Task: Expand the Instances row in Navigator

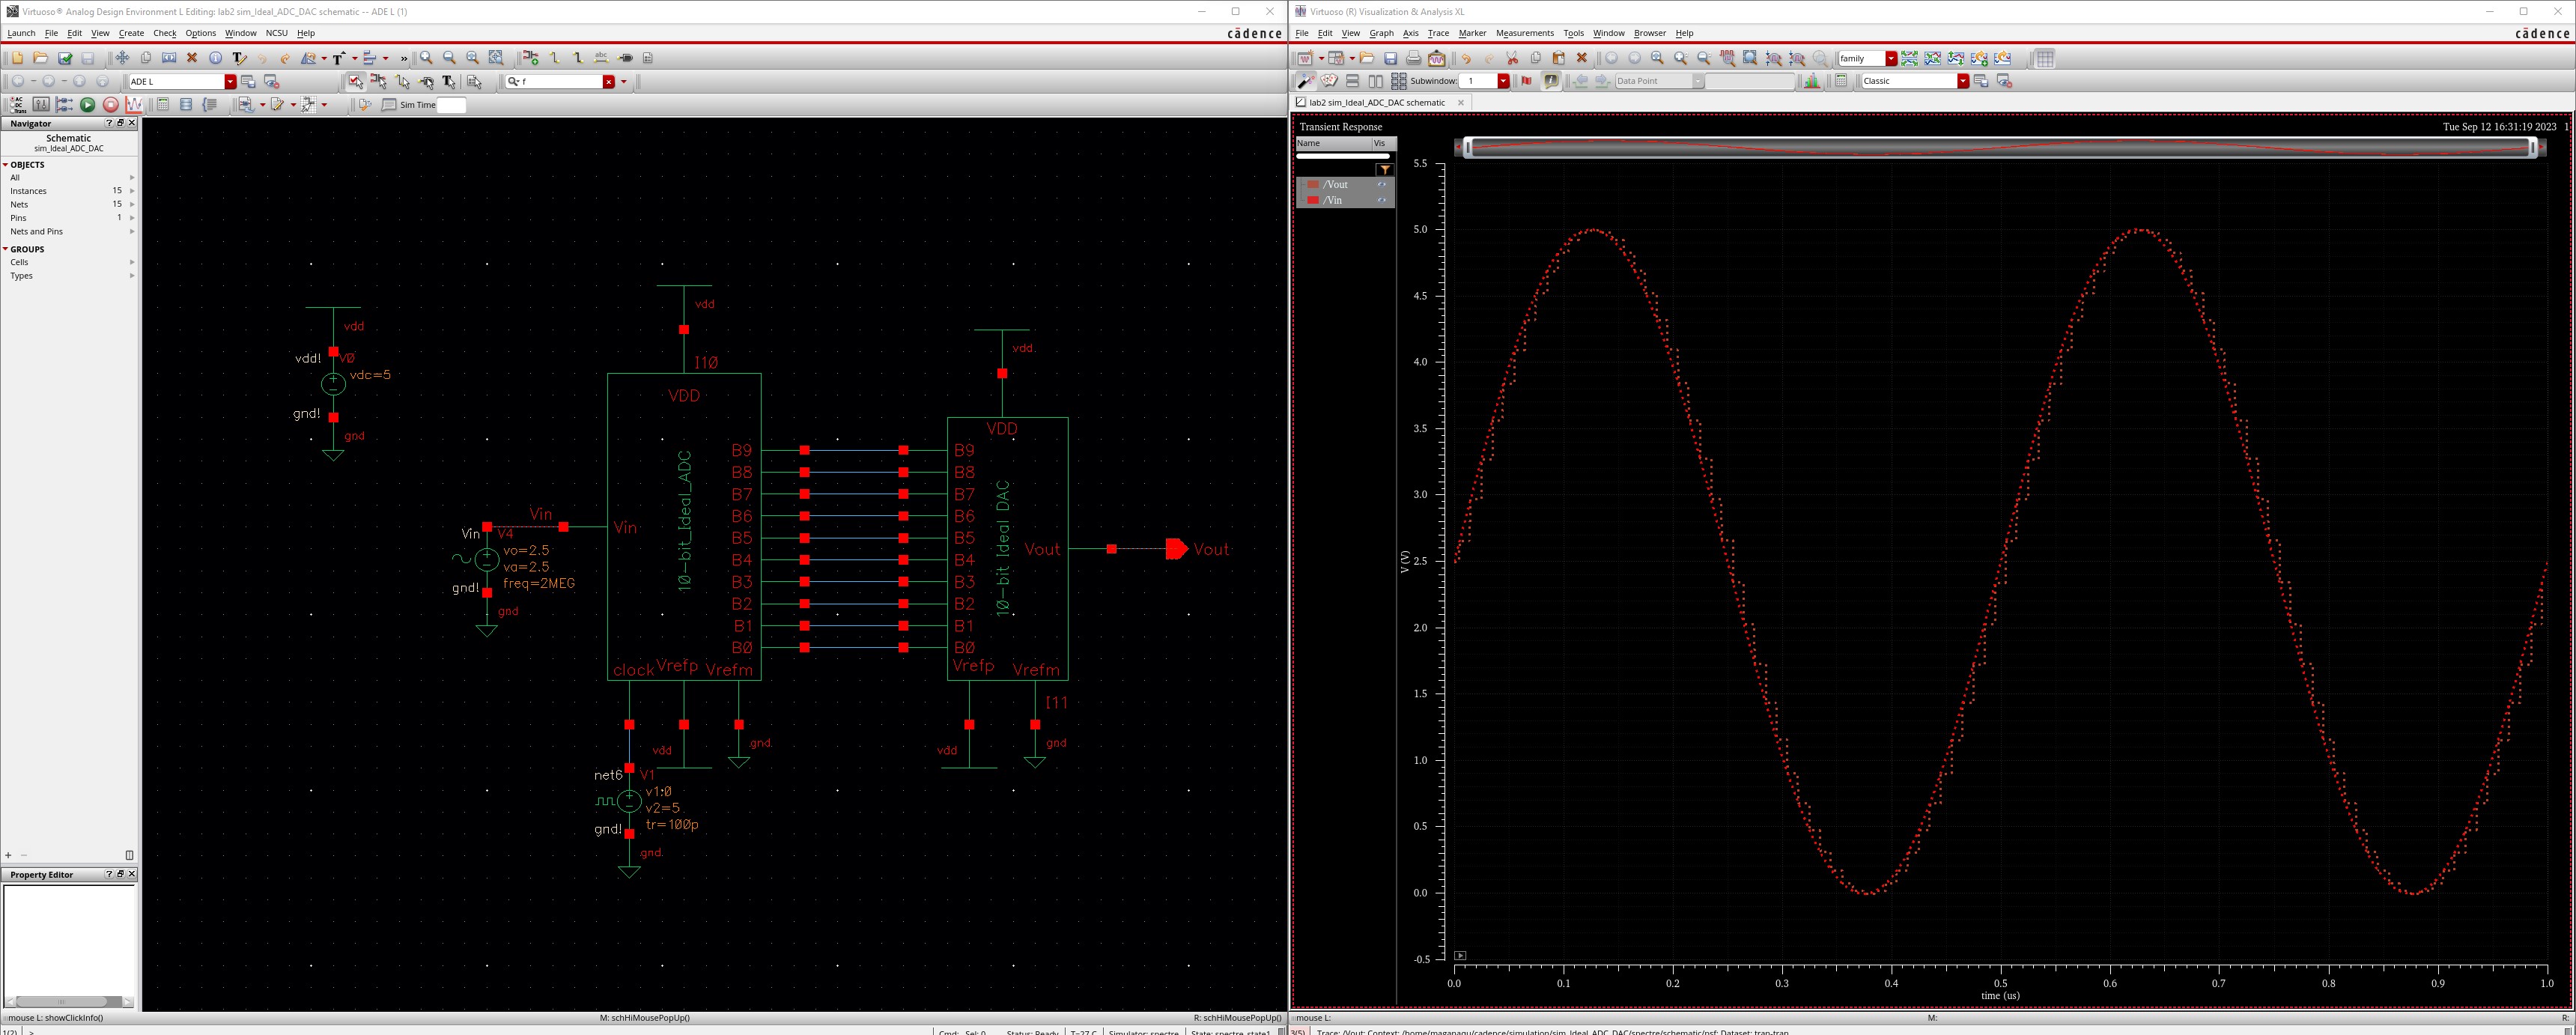Action: coord(132,191)
